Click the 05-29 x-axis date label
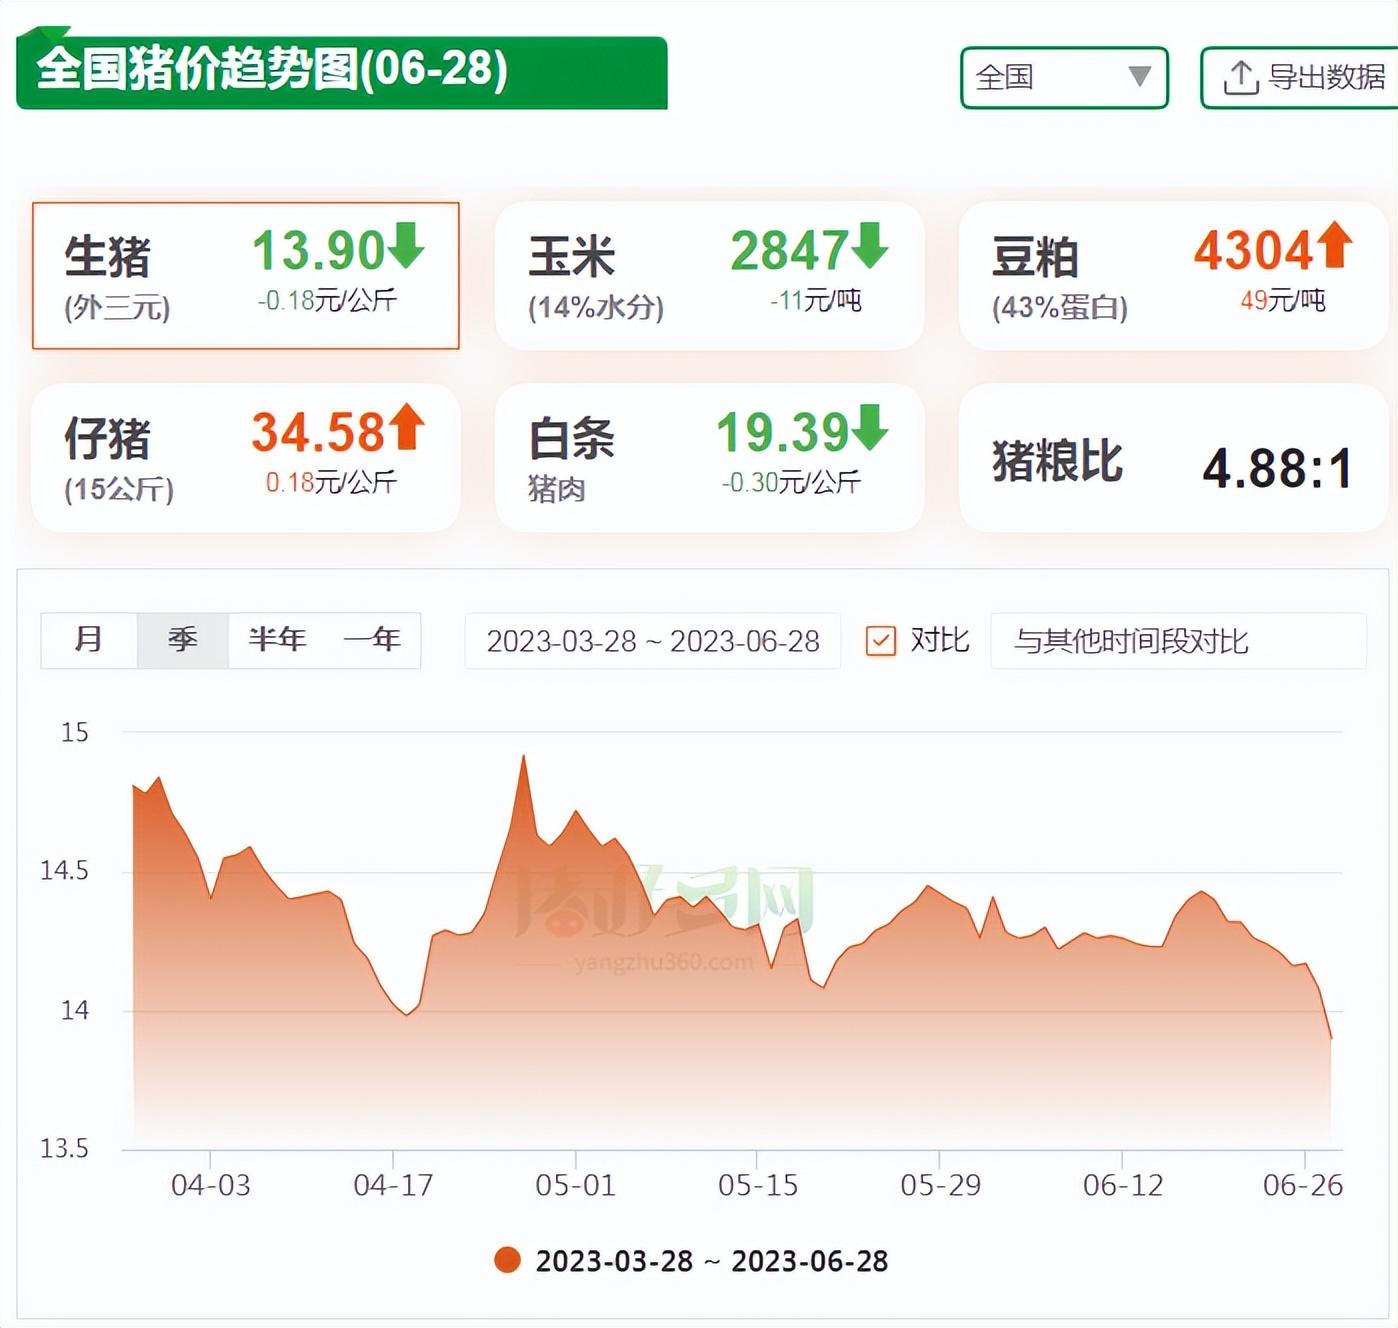Image resolution: width=1398 pixels, height=1328 pixels. coord(940,1185)
